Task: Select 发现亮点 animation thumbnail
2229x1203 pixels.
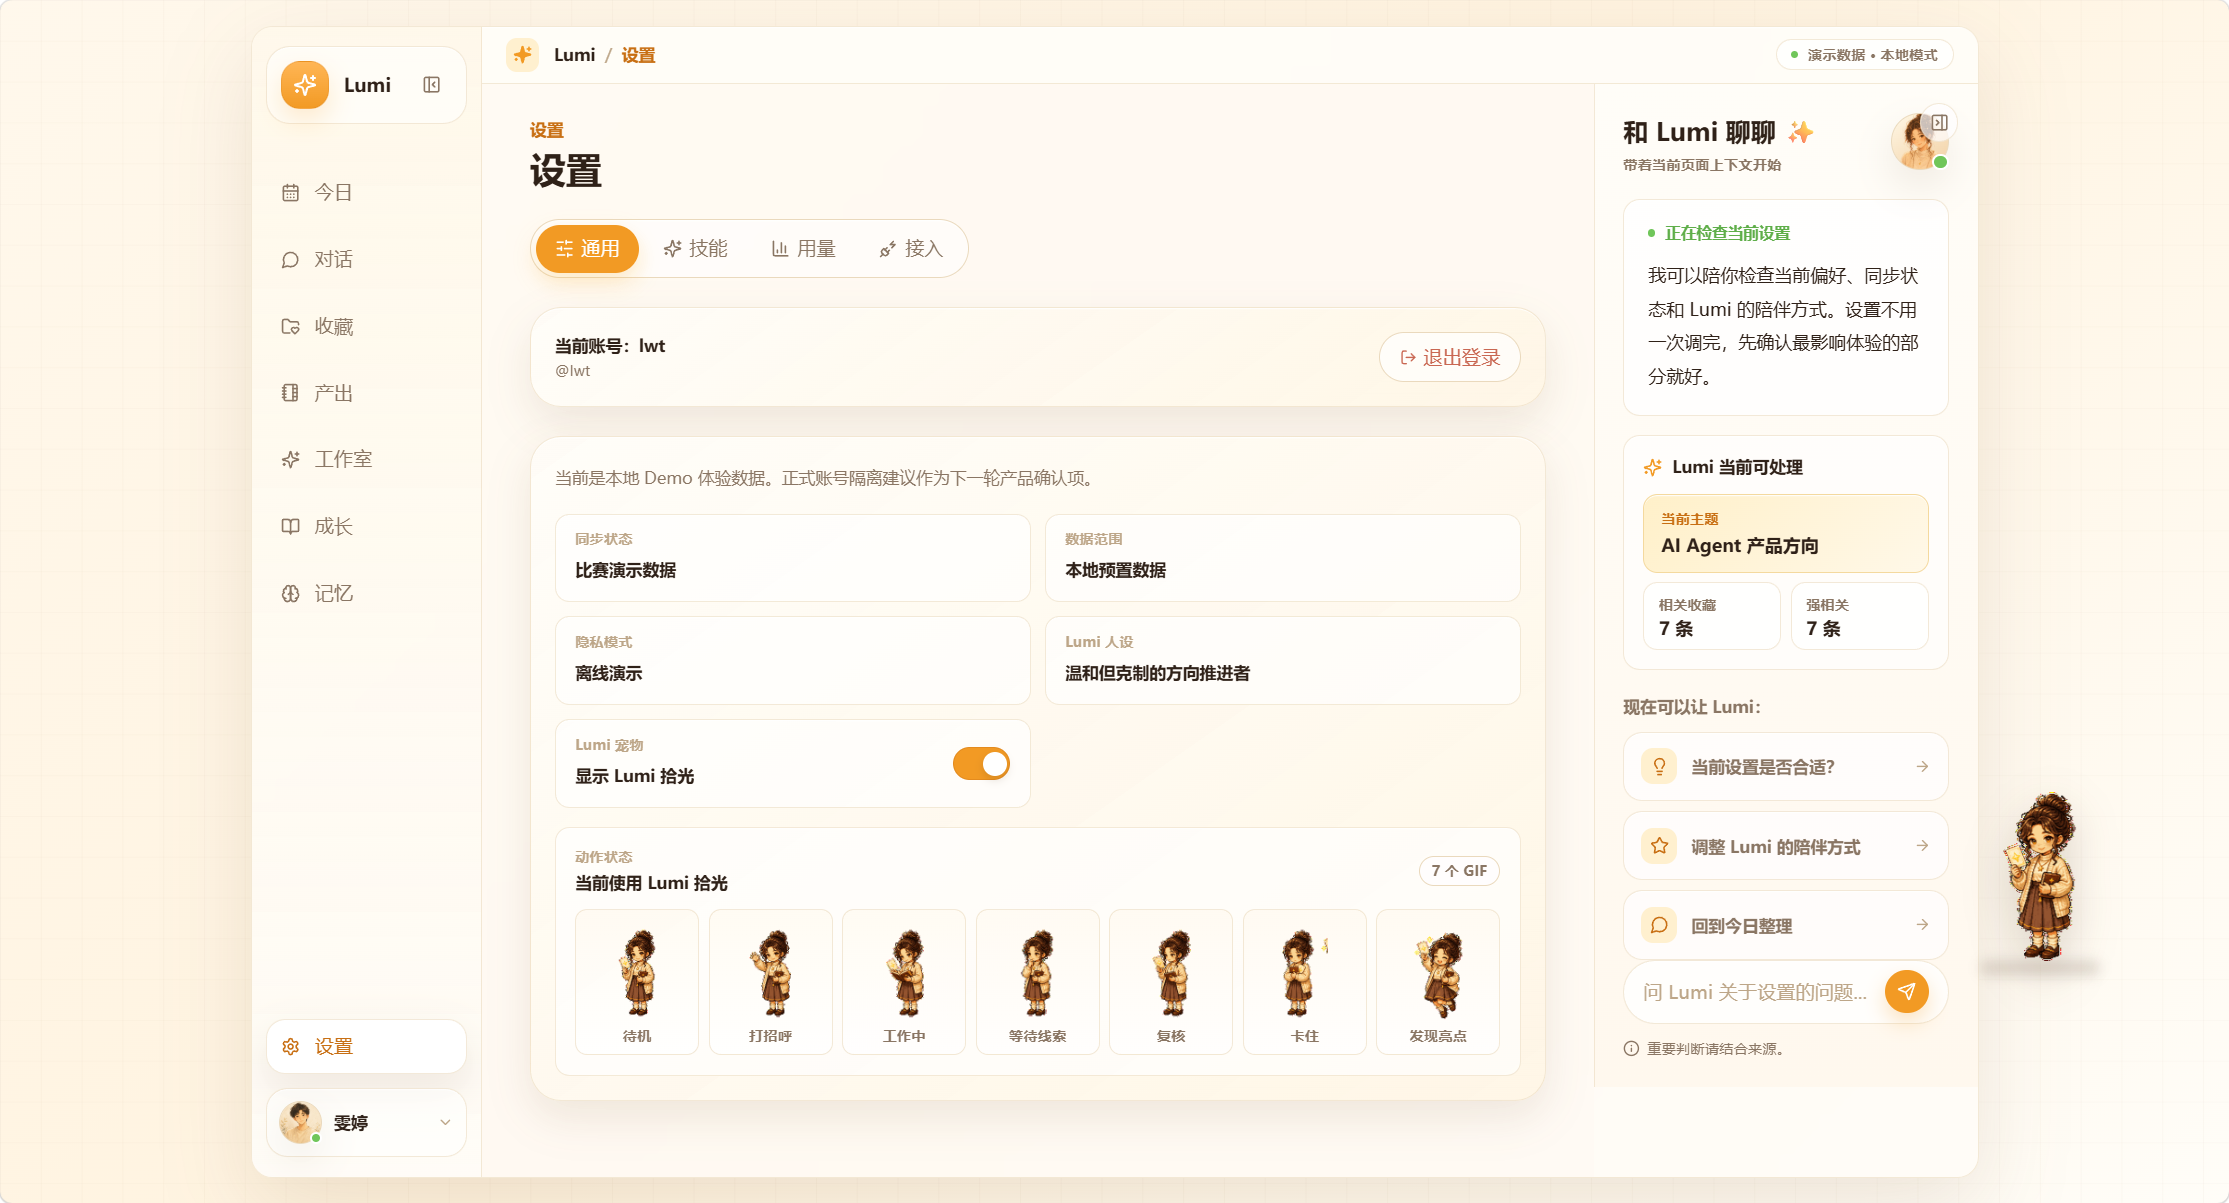Action: pos(1438,982)
